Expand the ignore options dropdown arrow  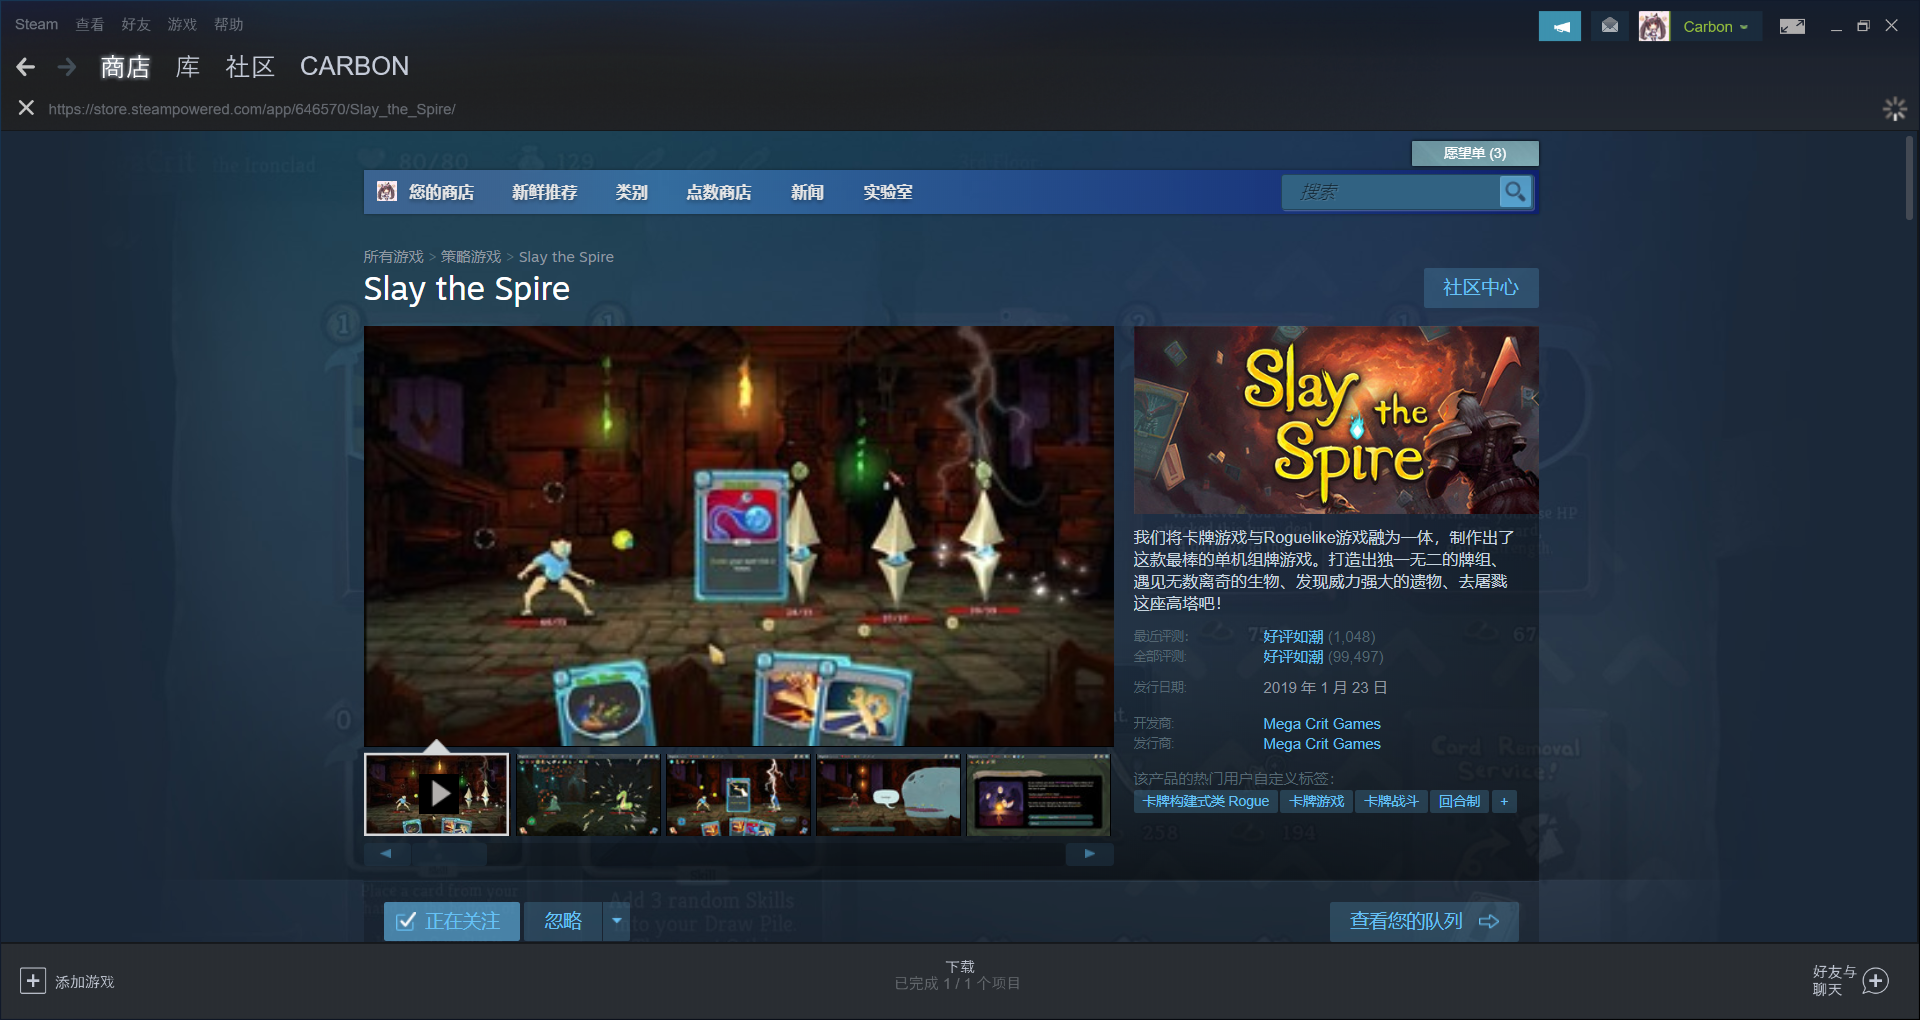click(617, 921)
